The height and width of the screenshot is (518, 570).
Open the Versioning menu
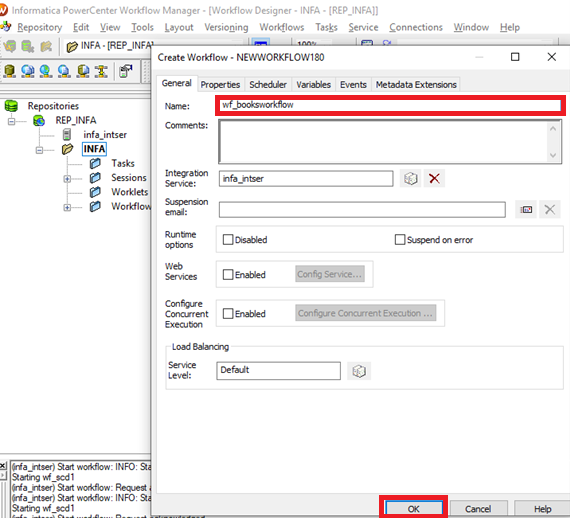(x=226, y=27)
